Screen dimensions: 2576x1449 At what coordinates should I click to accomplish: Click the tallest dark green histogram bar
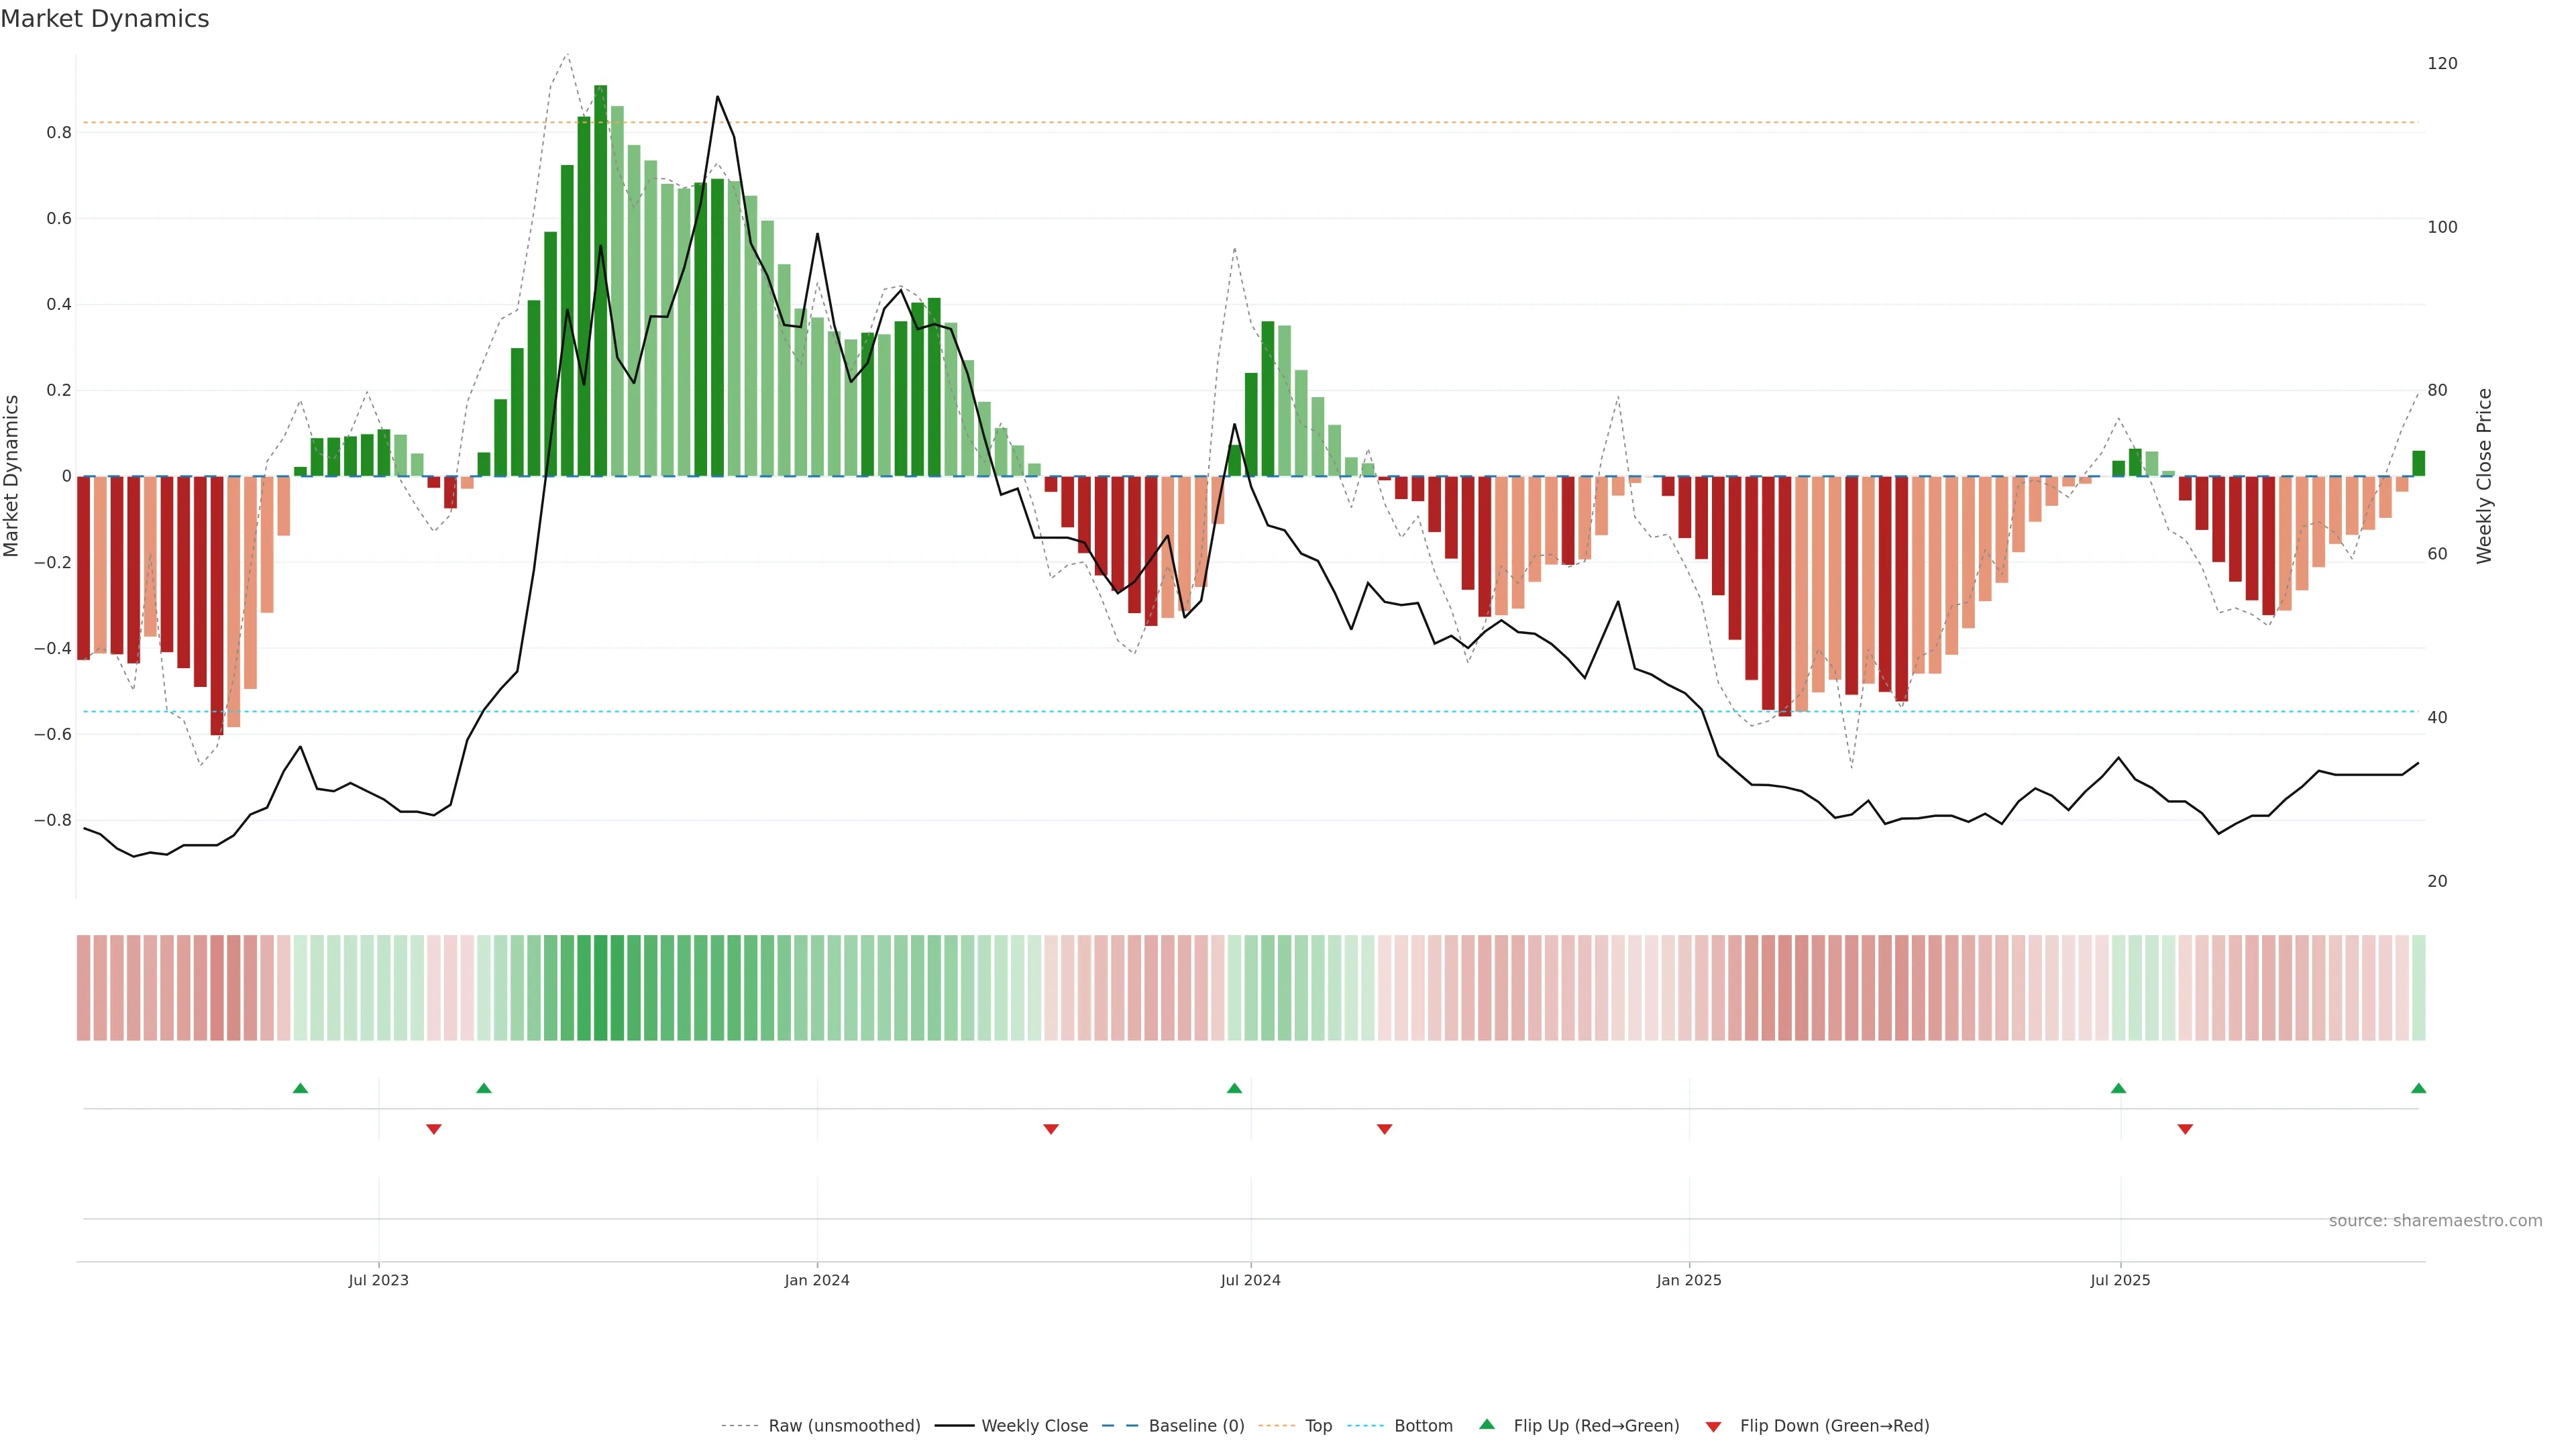click(x=600, y=280)
